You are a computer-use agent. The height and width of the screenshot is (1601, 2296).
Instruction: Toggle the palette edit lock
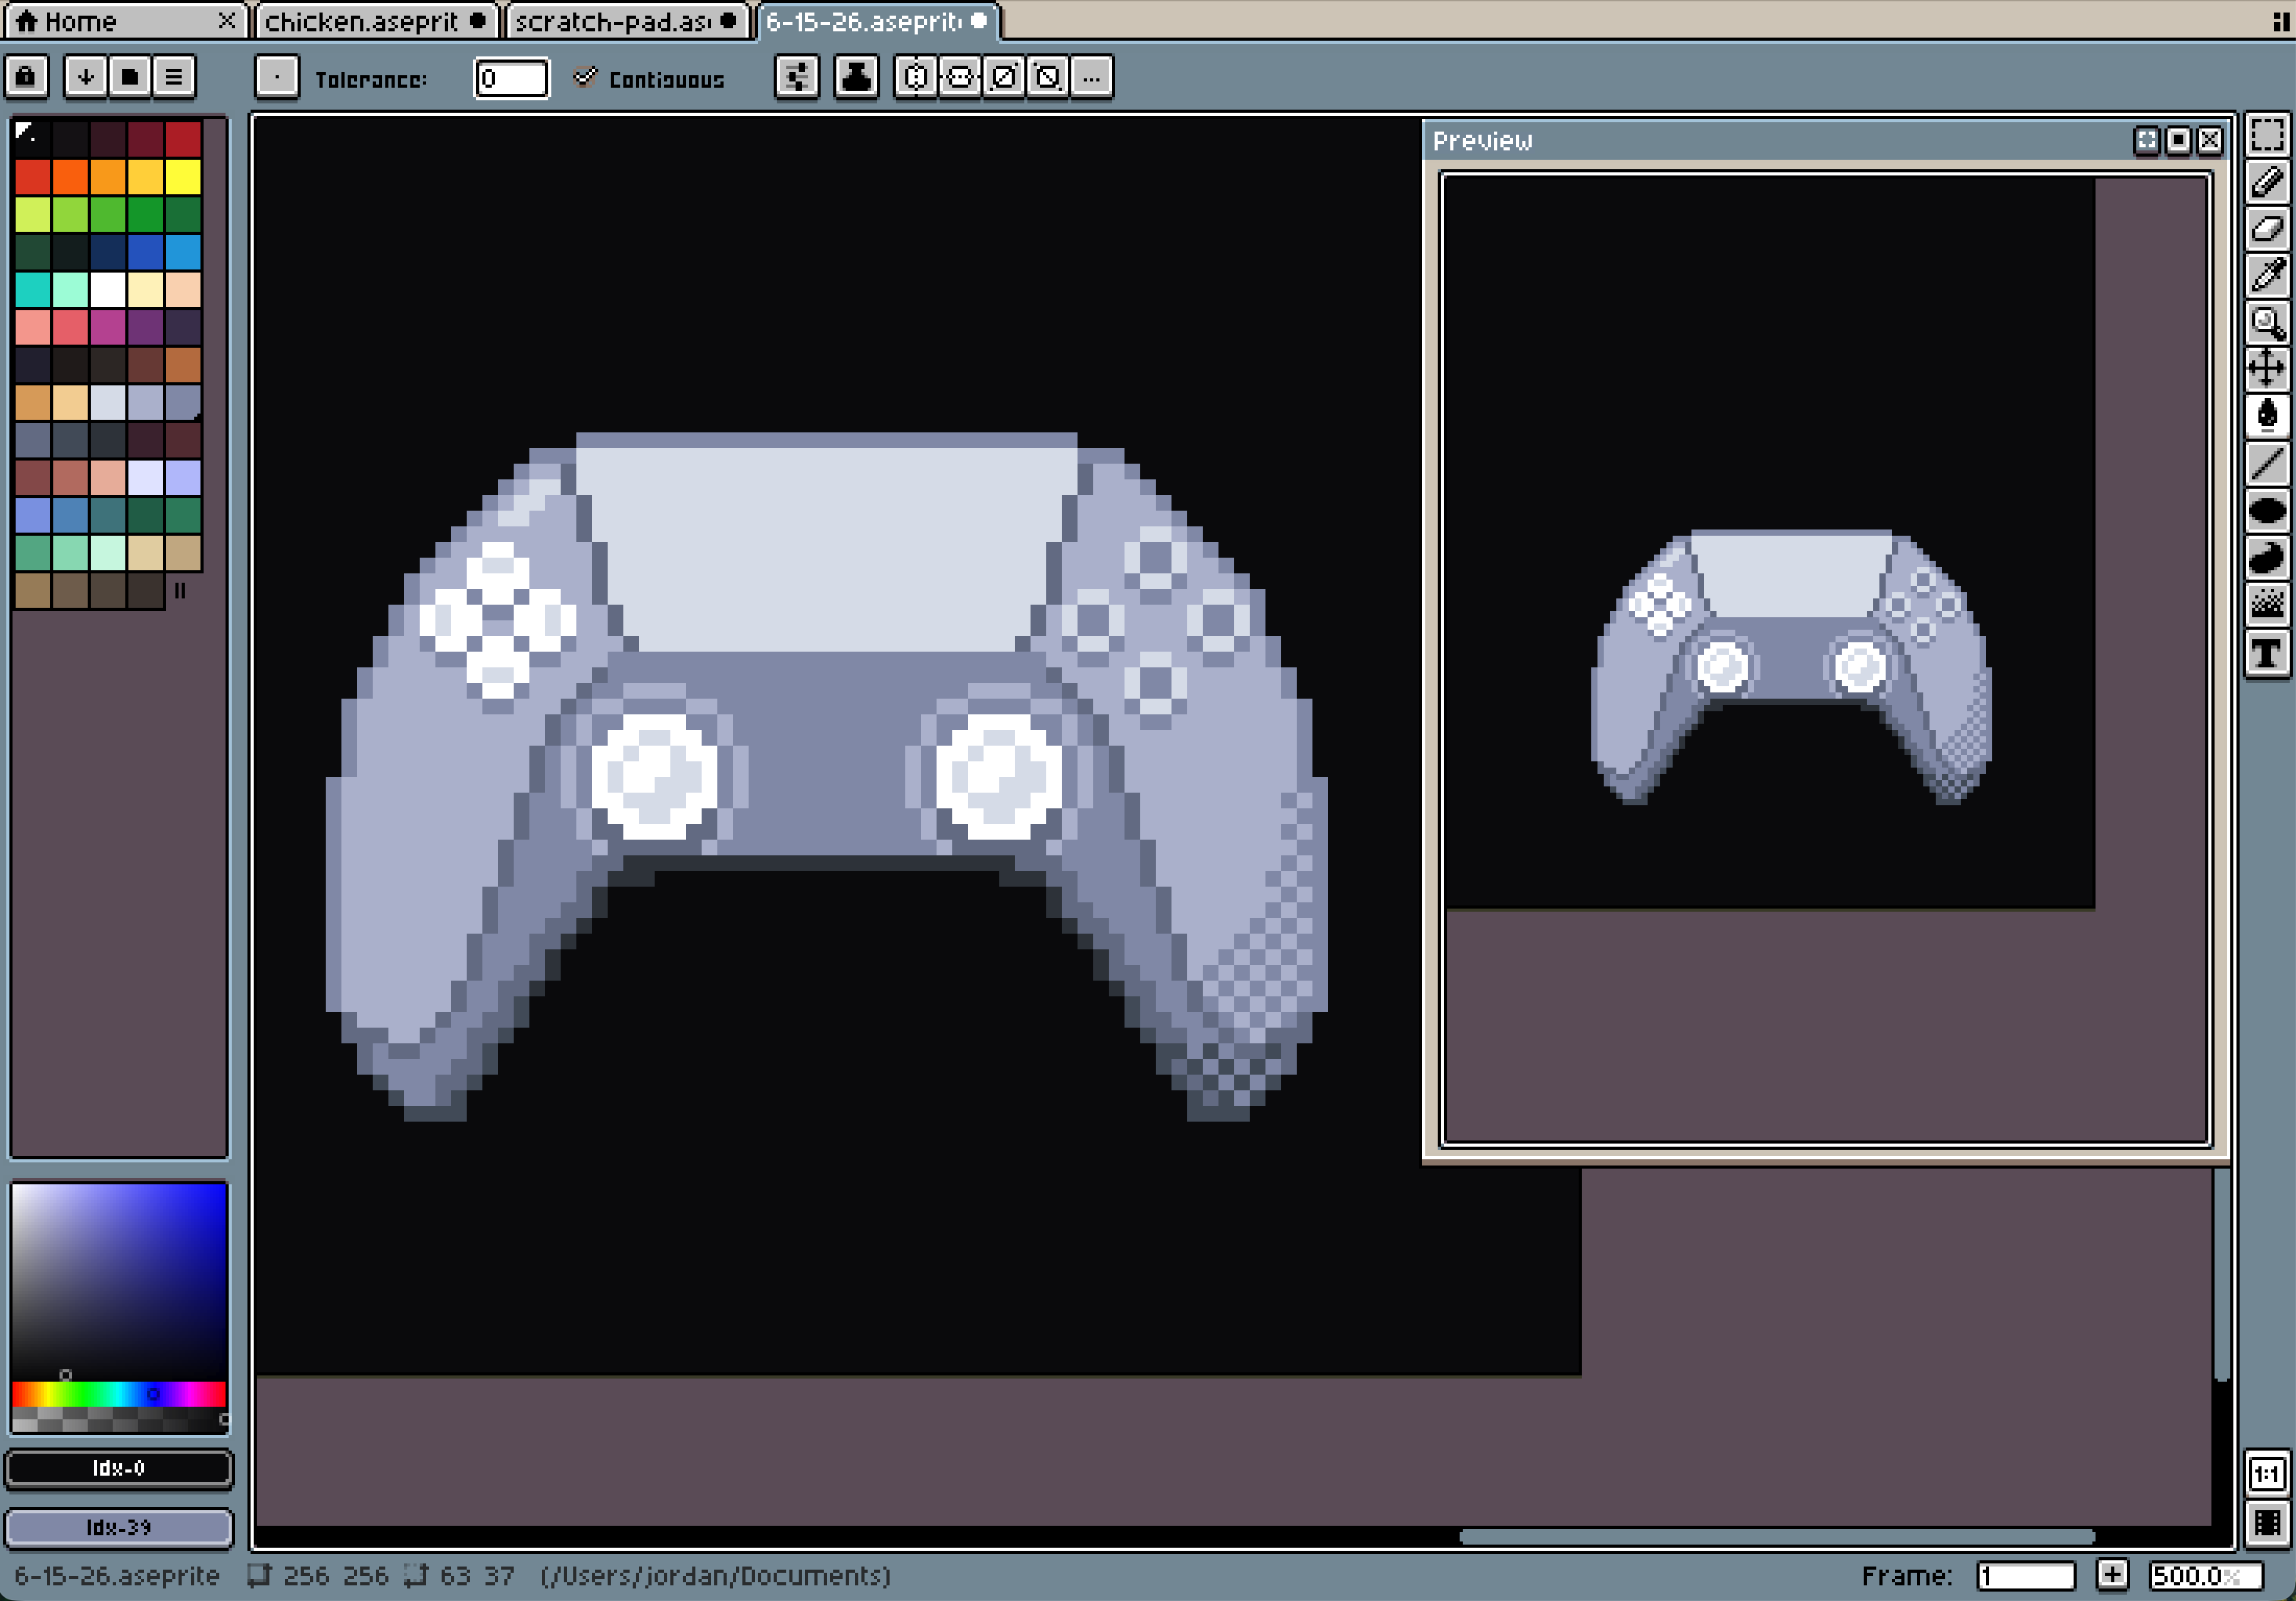(27, 77)
